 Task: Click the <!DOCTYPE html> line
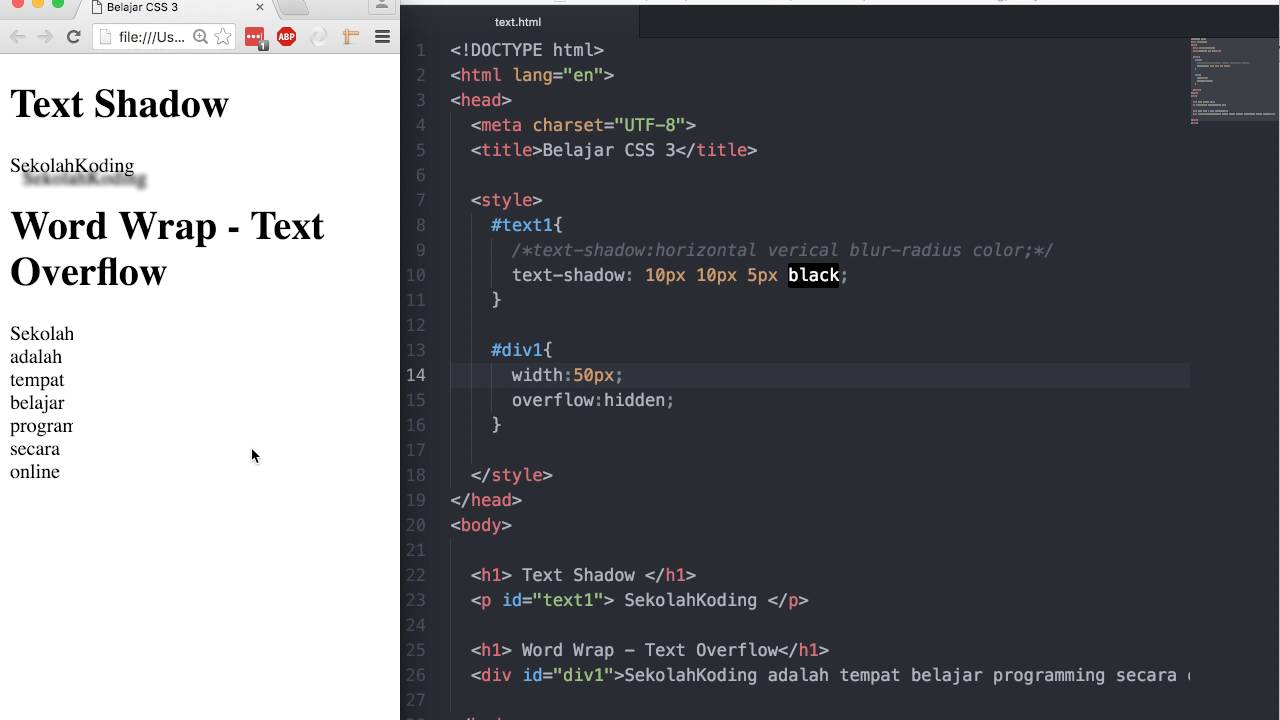pos(527,50)
